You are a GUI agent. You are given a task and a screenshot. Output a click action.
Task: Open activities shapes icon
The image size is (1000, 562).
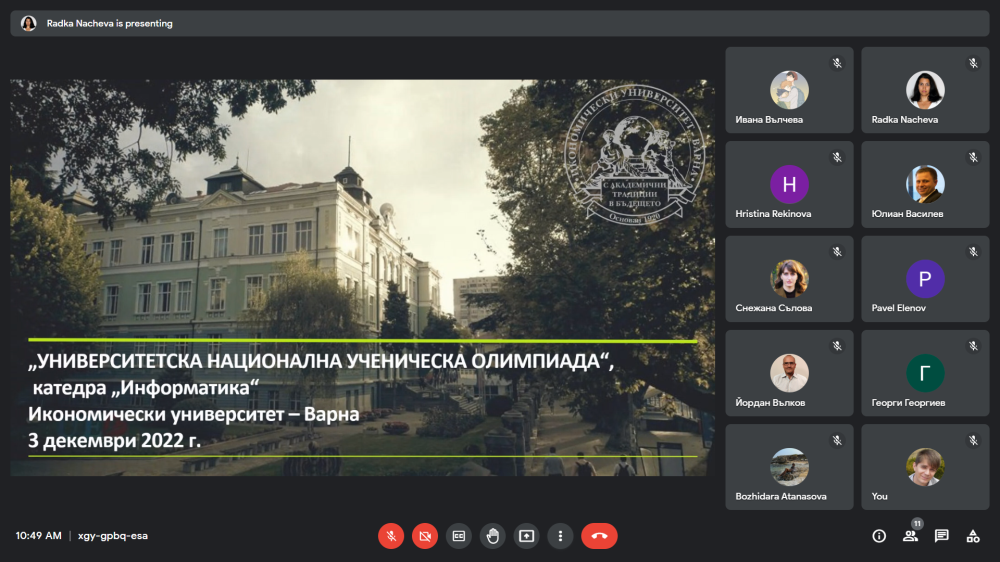[973, 536]
